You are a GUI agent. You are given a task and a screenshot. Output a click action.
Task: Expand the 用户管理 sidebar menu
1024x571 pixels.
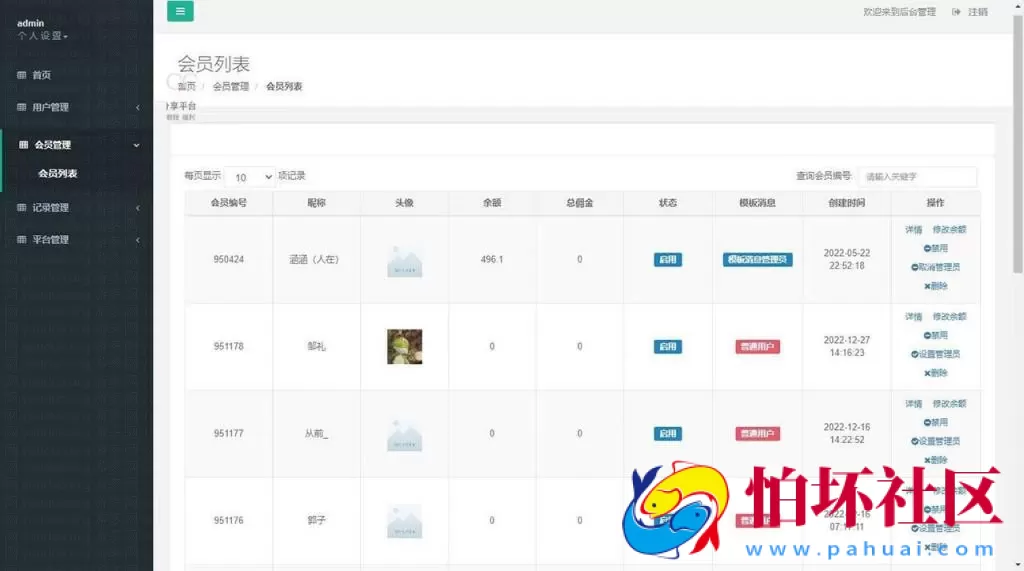[x=76, y=107]
